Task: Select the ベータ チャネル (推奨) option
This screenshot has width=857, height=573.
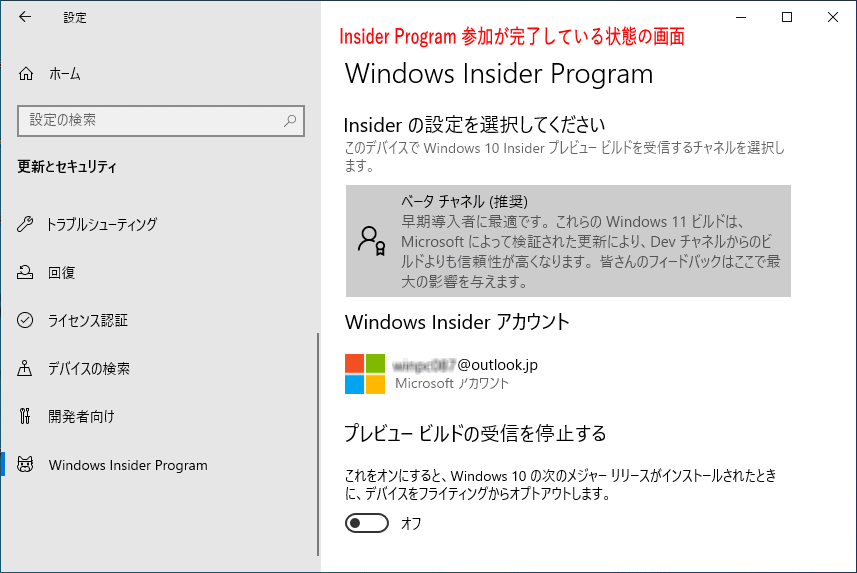Action: point(568,241)
